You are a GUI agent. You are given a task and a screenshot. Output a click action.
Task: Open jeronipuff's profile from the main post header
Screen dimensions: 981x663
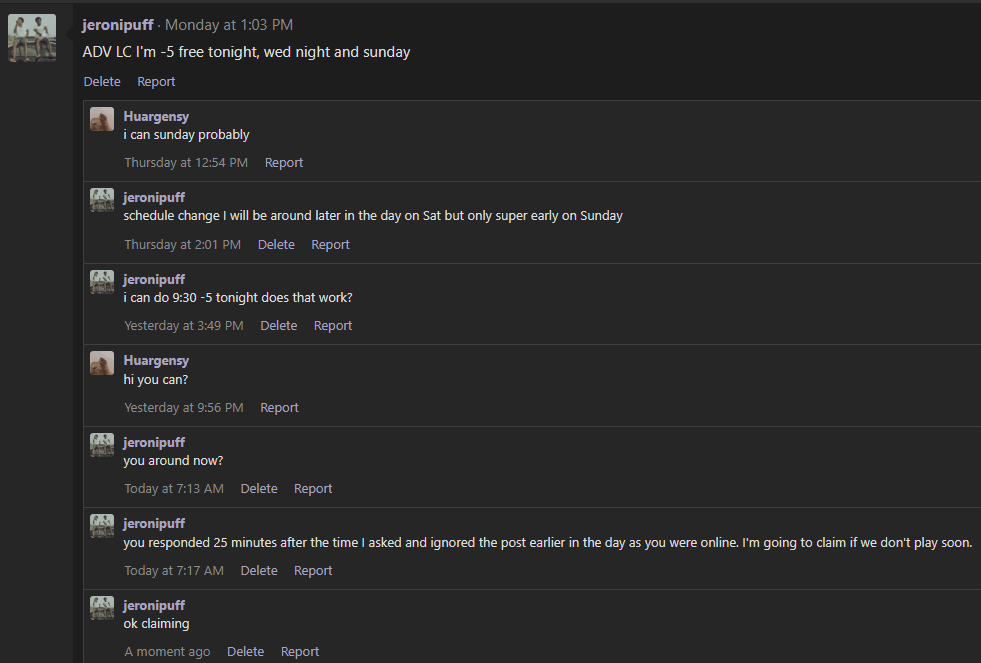click(x=118, y=25)
